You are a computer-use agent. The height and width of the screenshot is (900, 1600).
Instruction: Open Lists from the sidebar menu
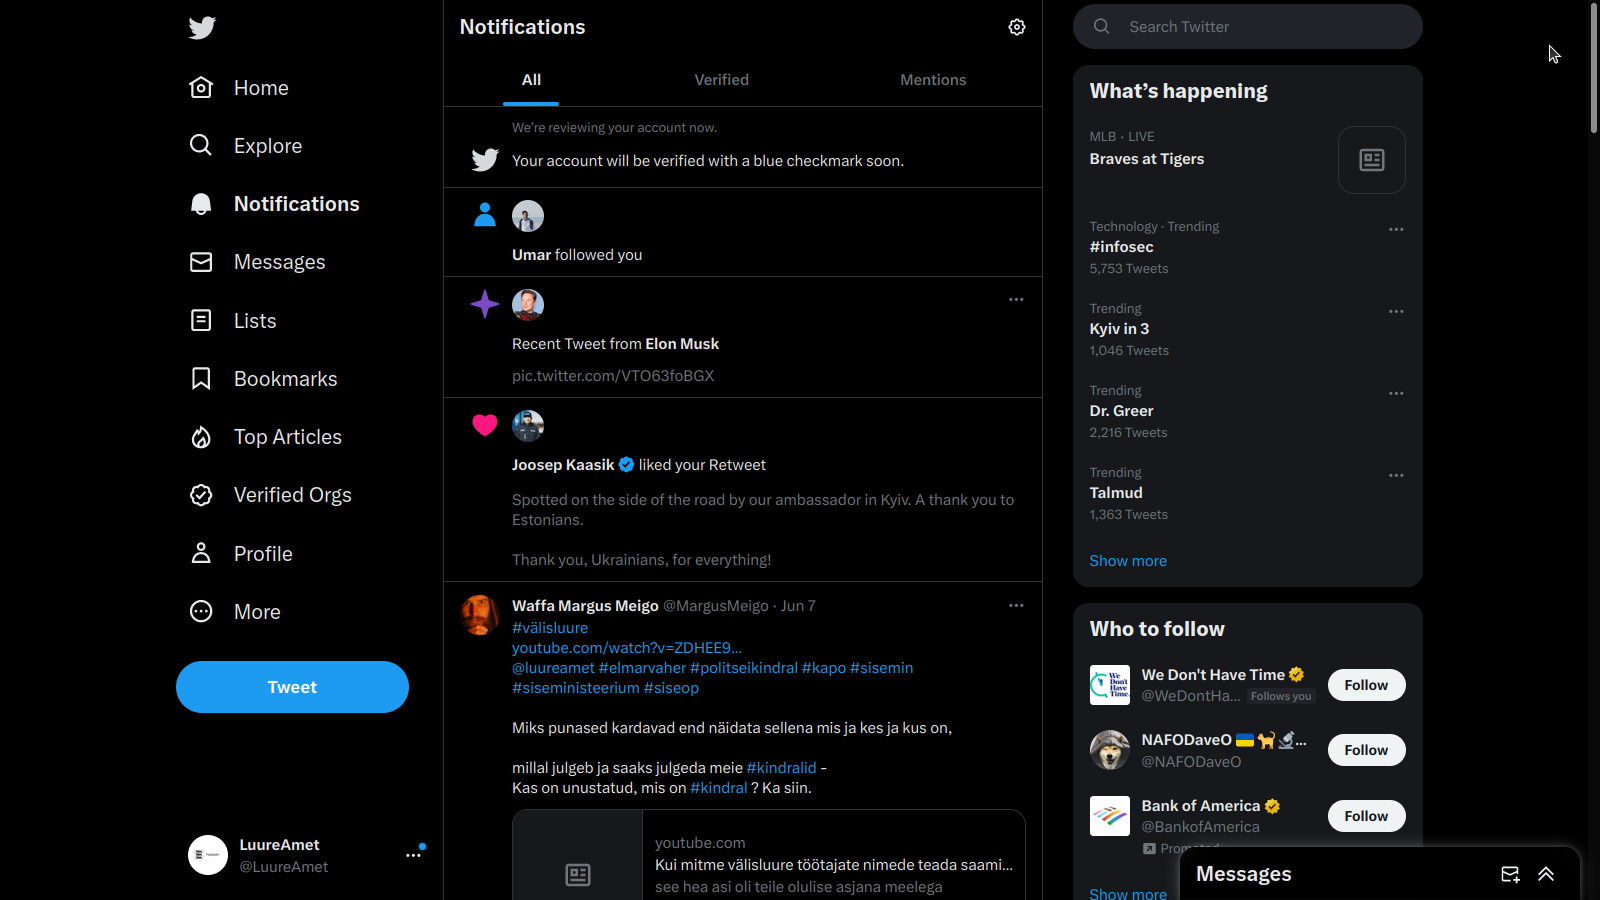[x=255, y=321]
